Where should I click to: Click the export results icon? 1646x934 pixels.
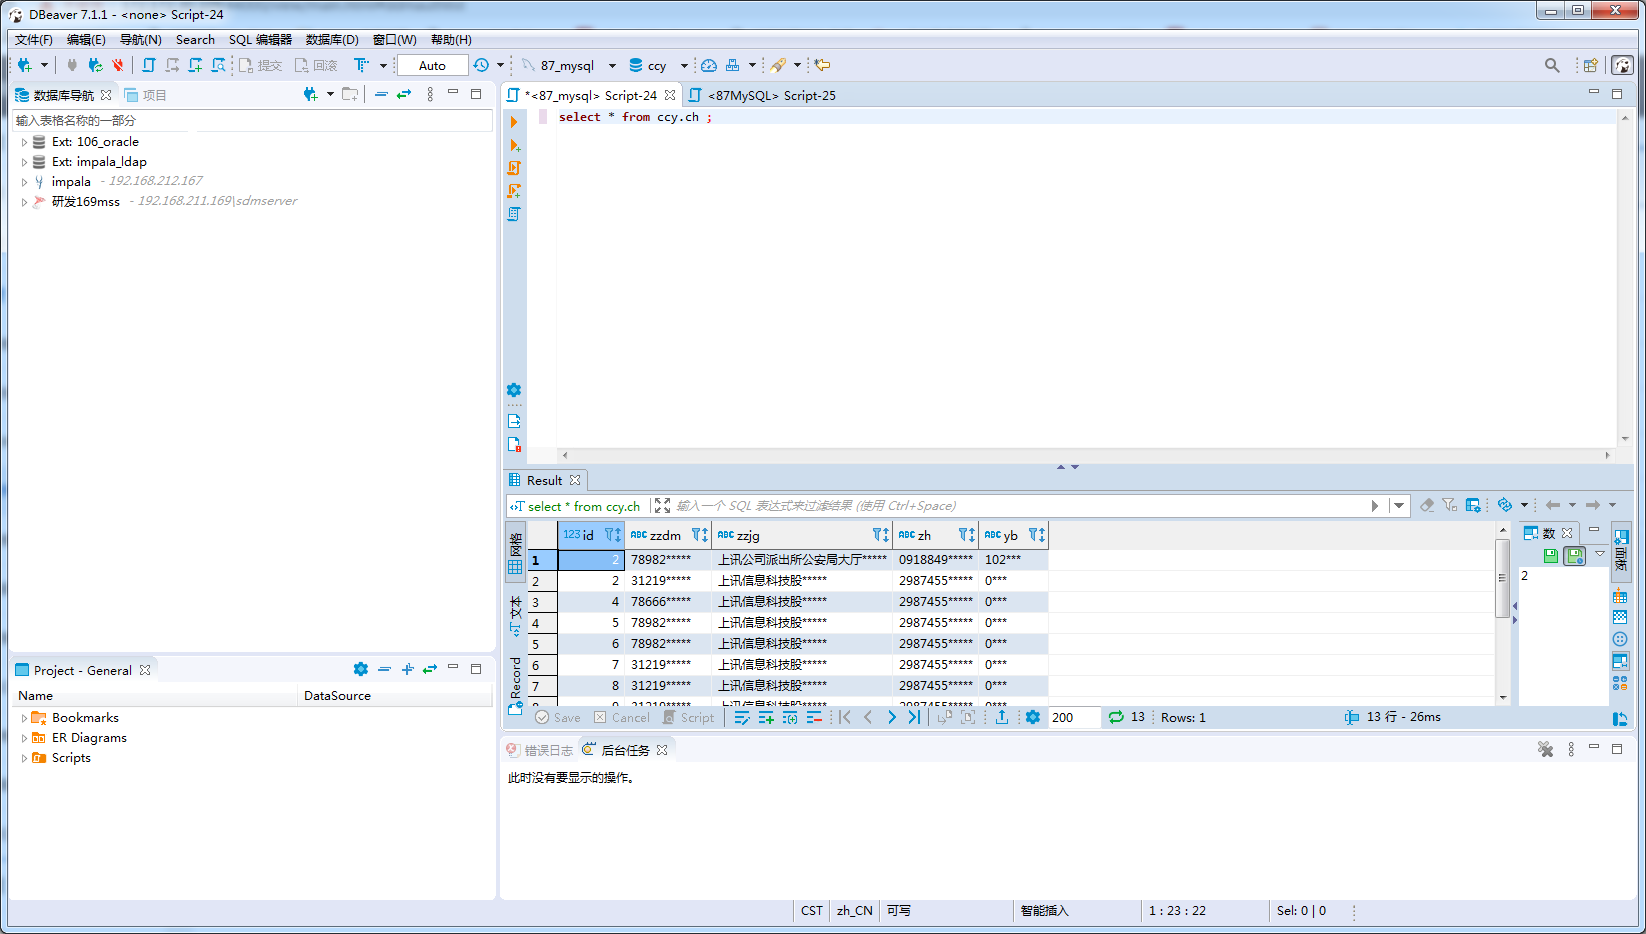pyautogui.click(x=1001, y=717)
